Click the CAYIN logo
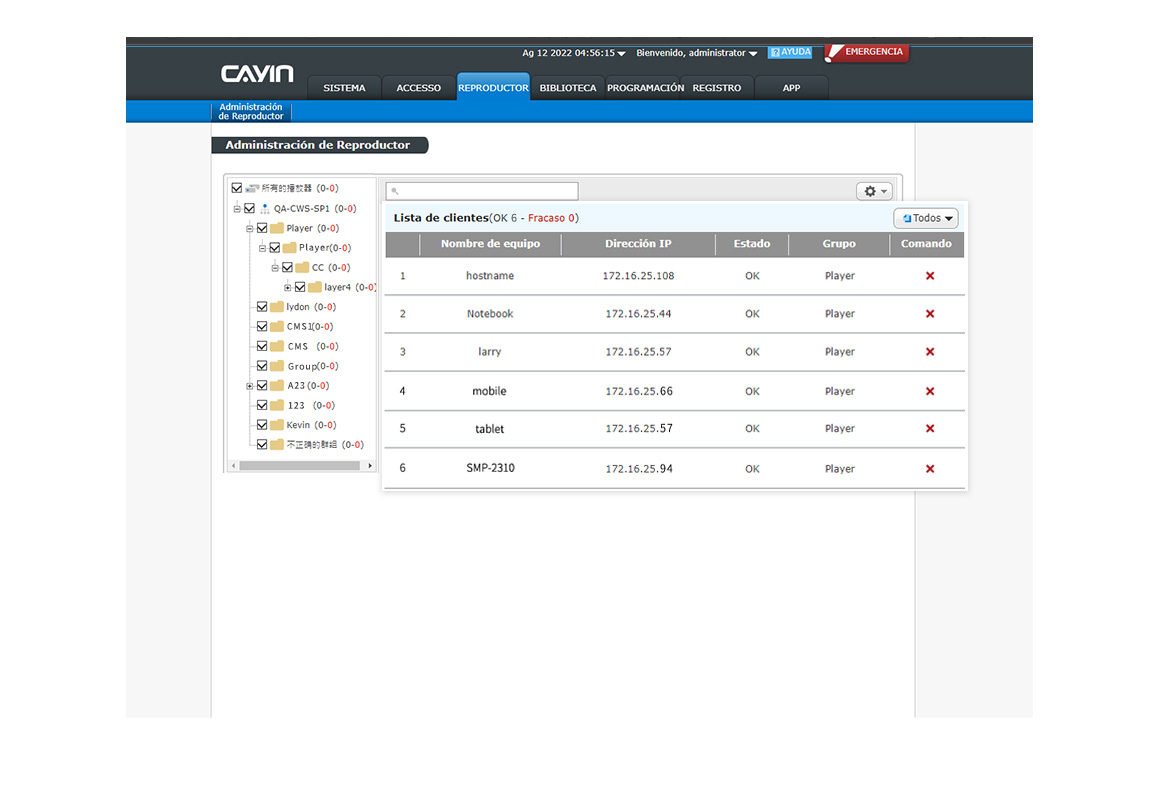Screen dimensions: 1172x810 [257, 73]
